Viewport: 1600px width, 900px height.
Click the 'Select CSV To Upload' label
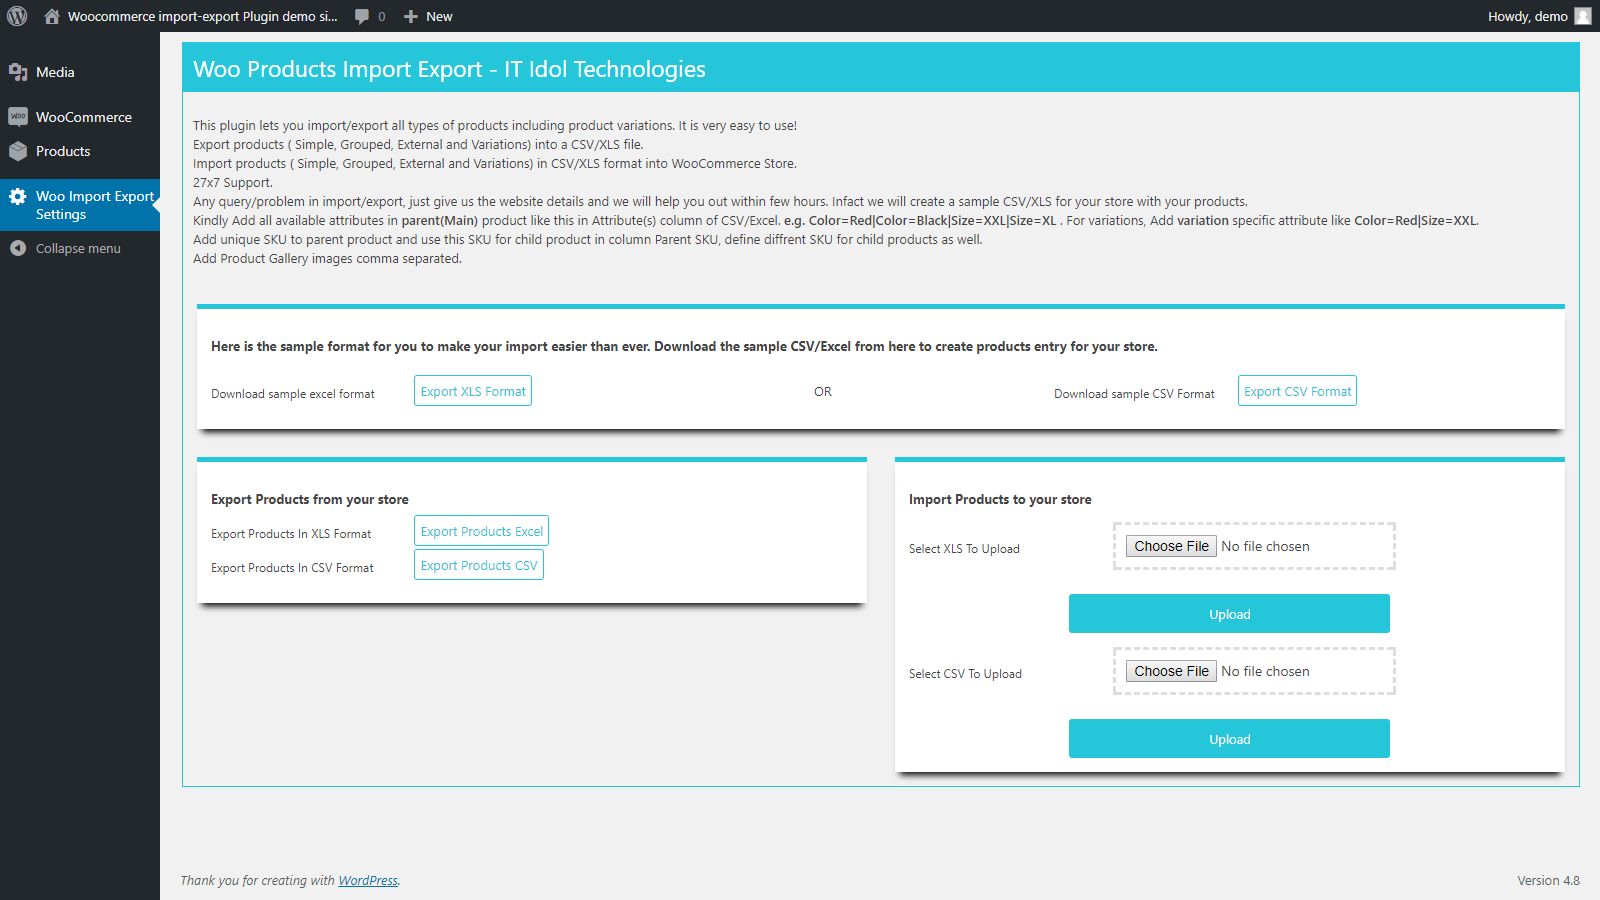[965, 674]
